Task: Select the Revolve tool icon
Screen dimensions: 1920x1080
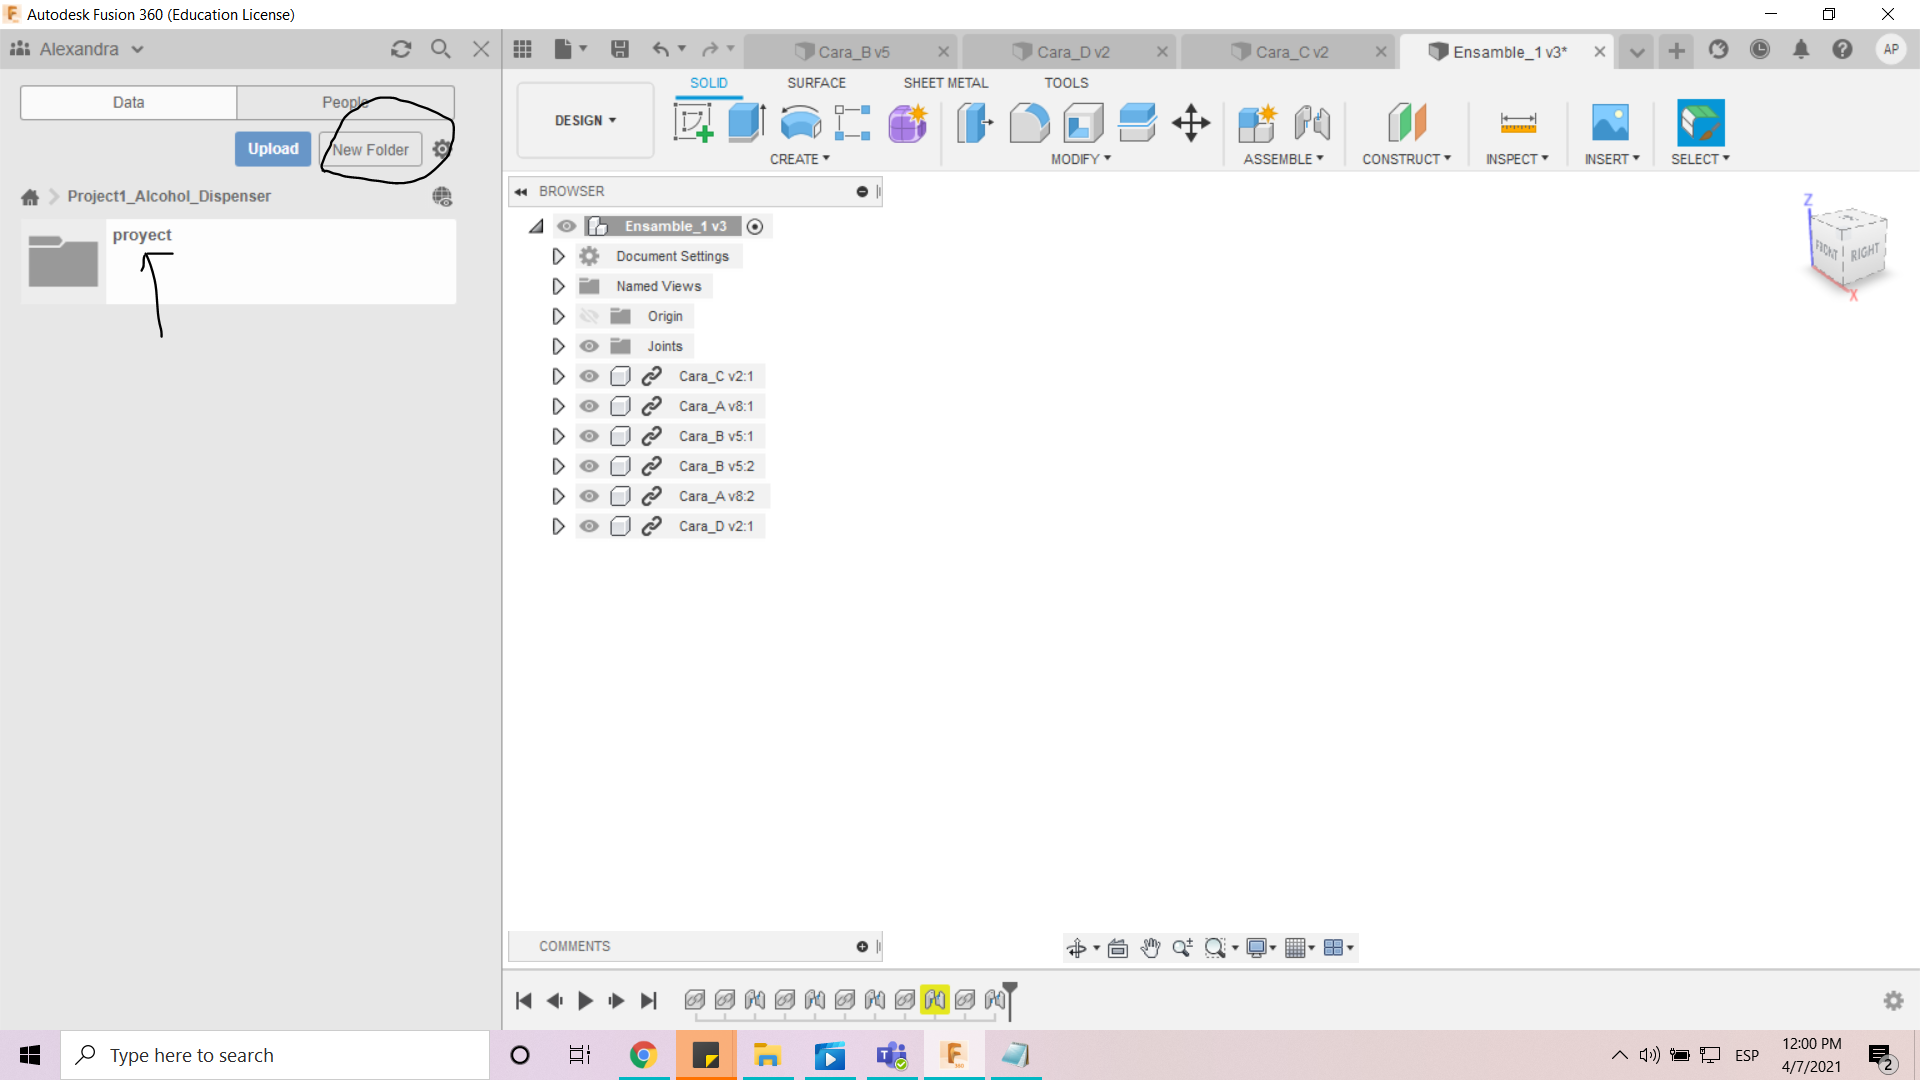Action: pos(800,123)
